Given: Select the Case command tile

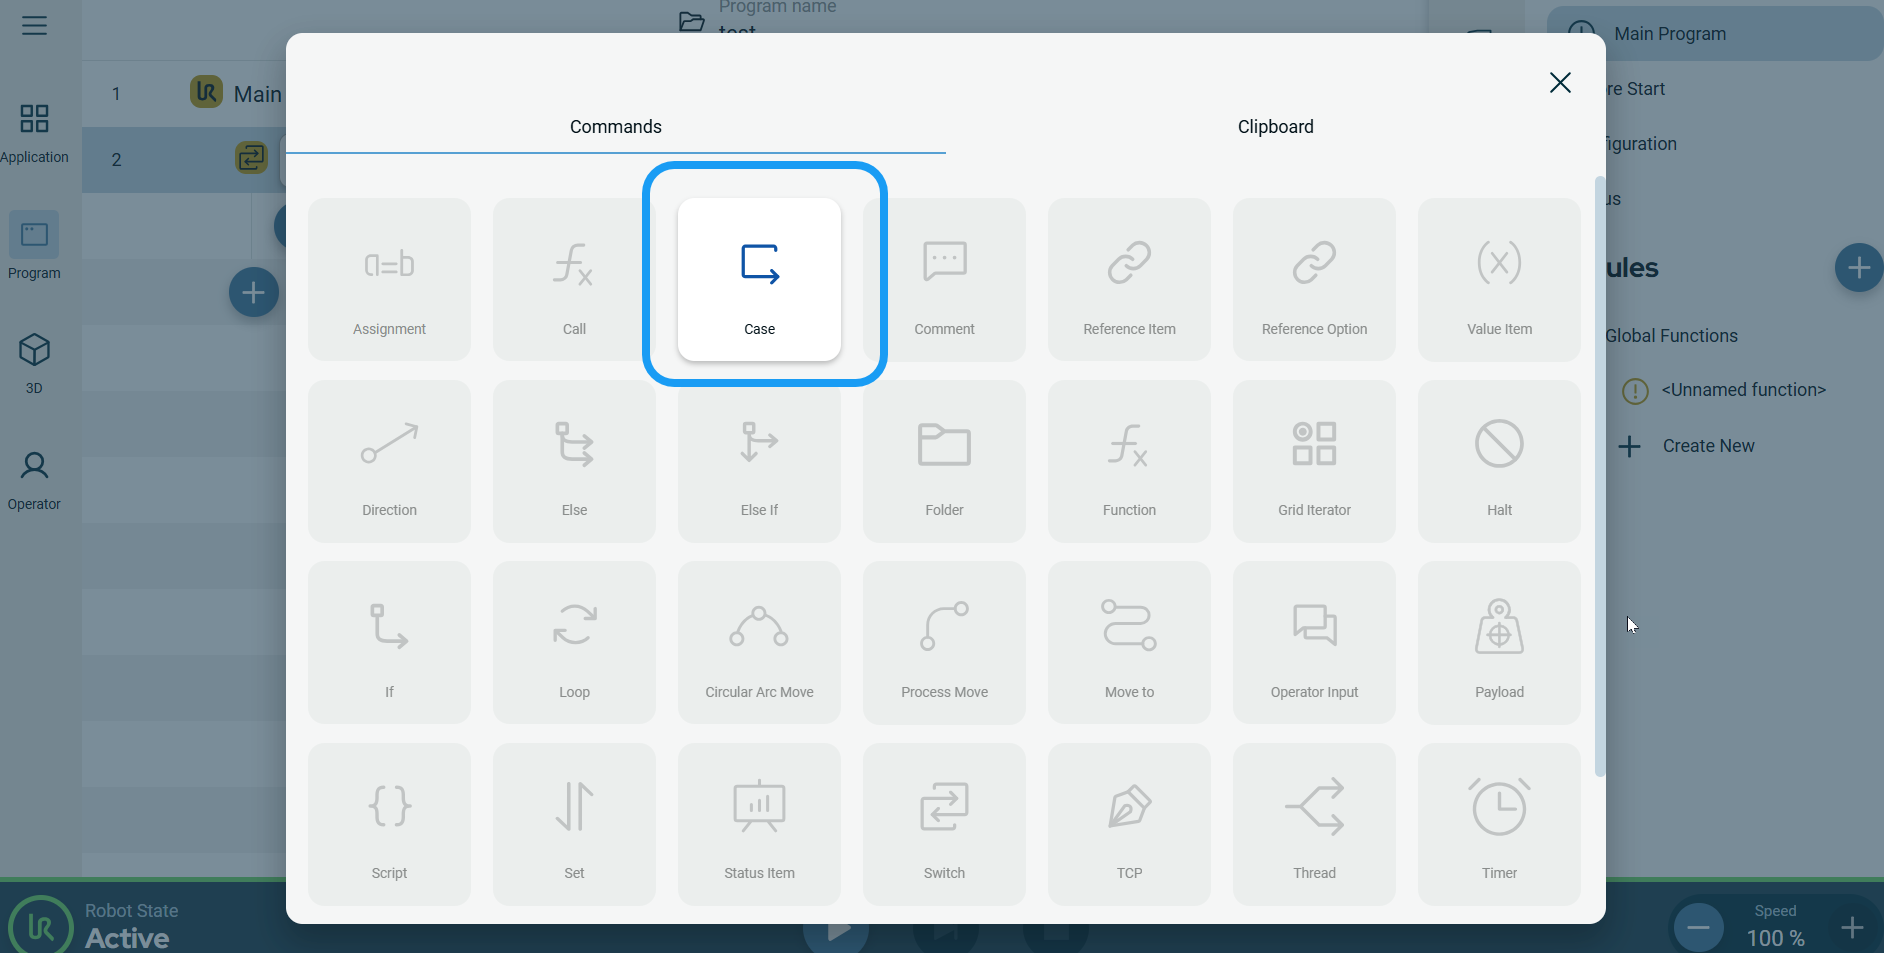Looking at the screenshot, I should coord(759,279).
